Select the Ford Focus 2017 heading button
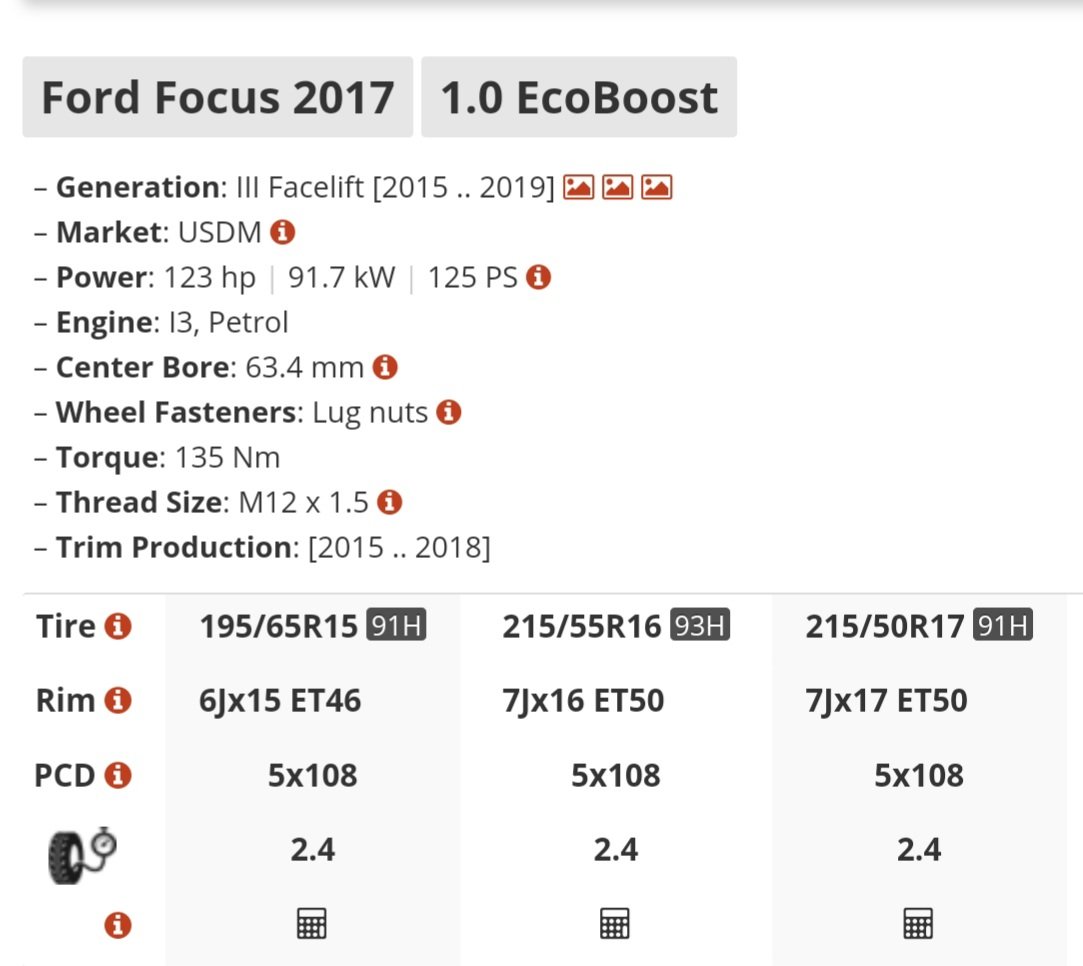Screen dimensions: 1083x966 [218, 97]
